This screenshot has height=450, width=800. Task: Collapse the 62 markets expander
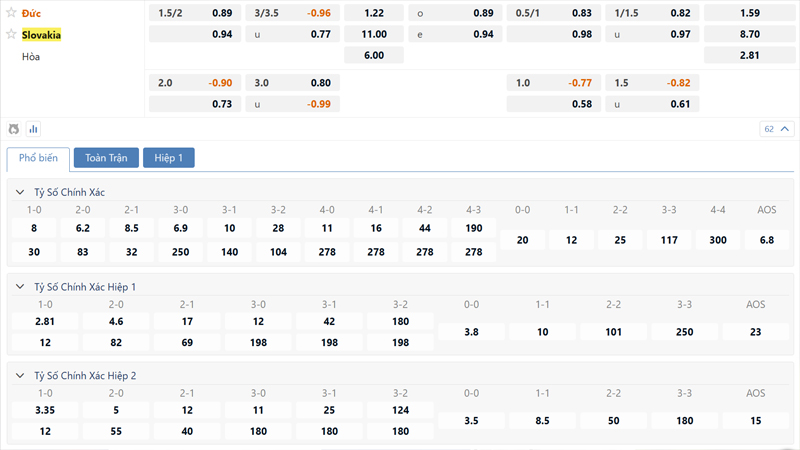point(774,129)
